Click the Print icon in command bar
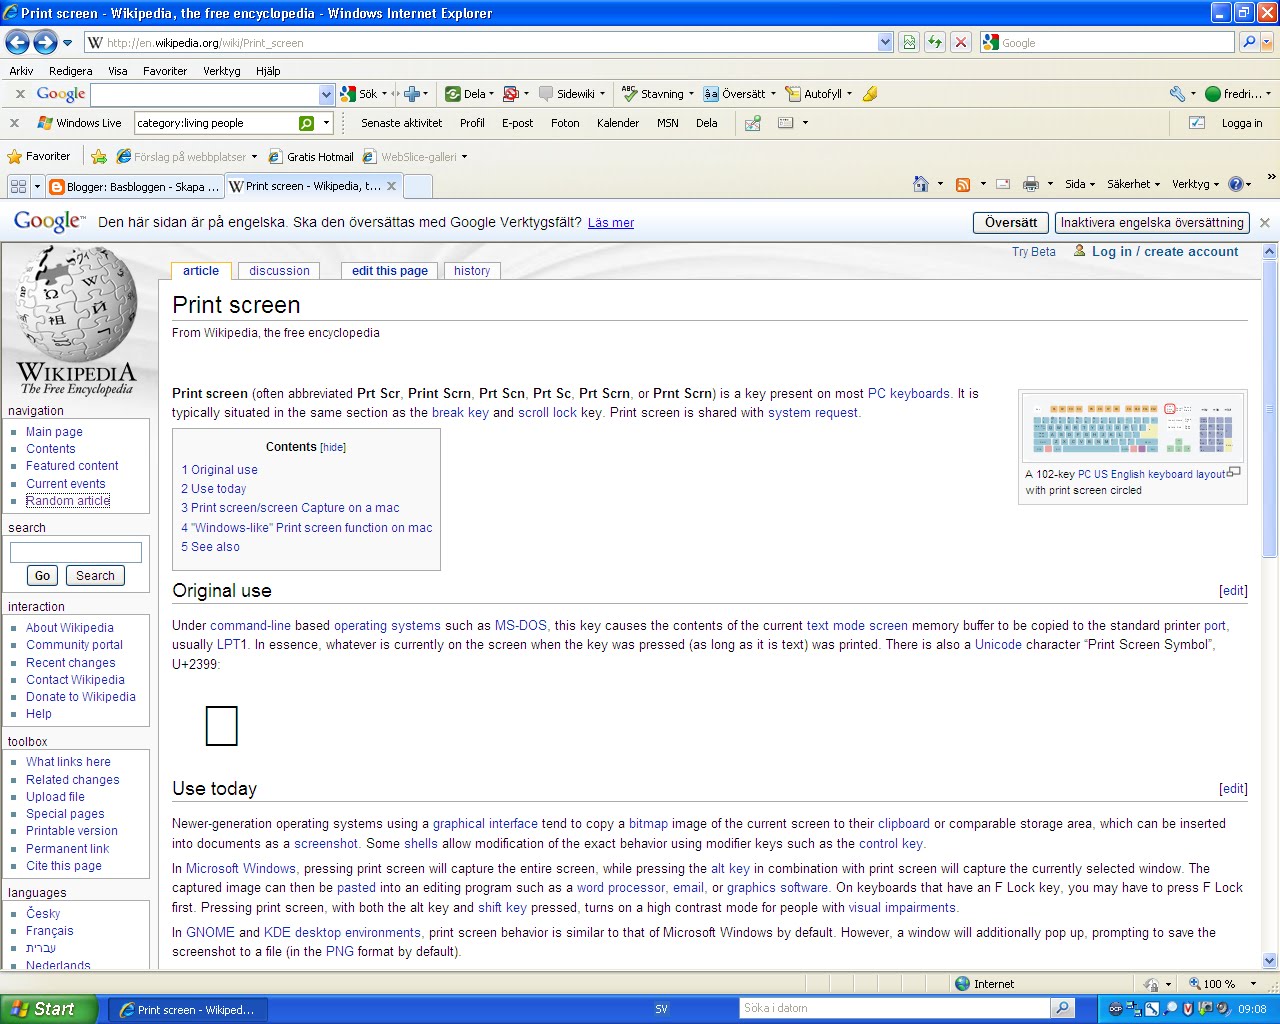The width and height of the screenshot is (1280, 1024). 1031,184
